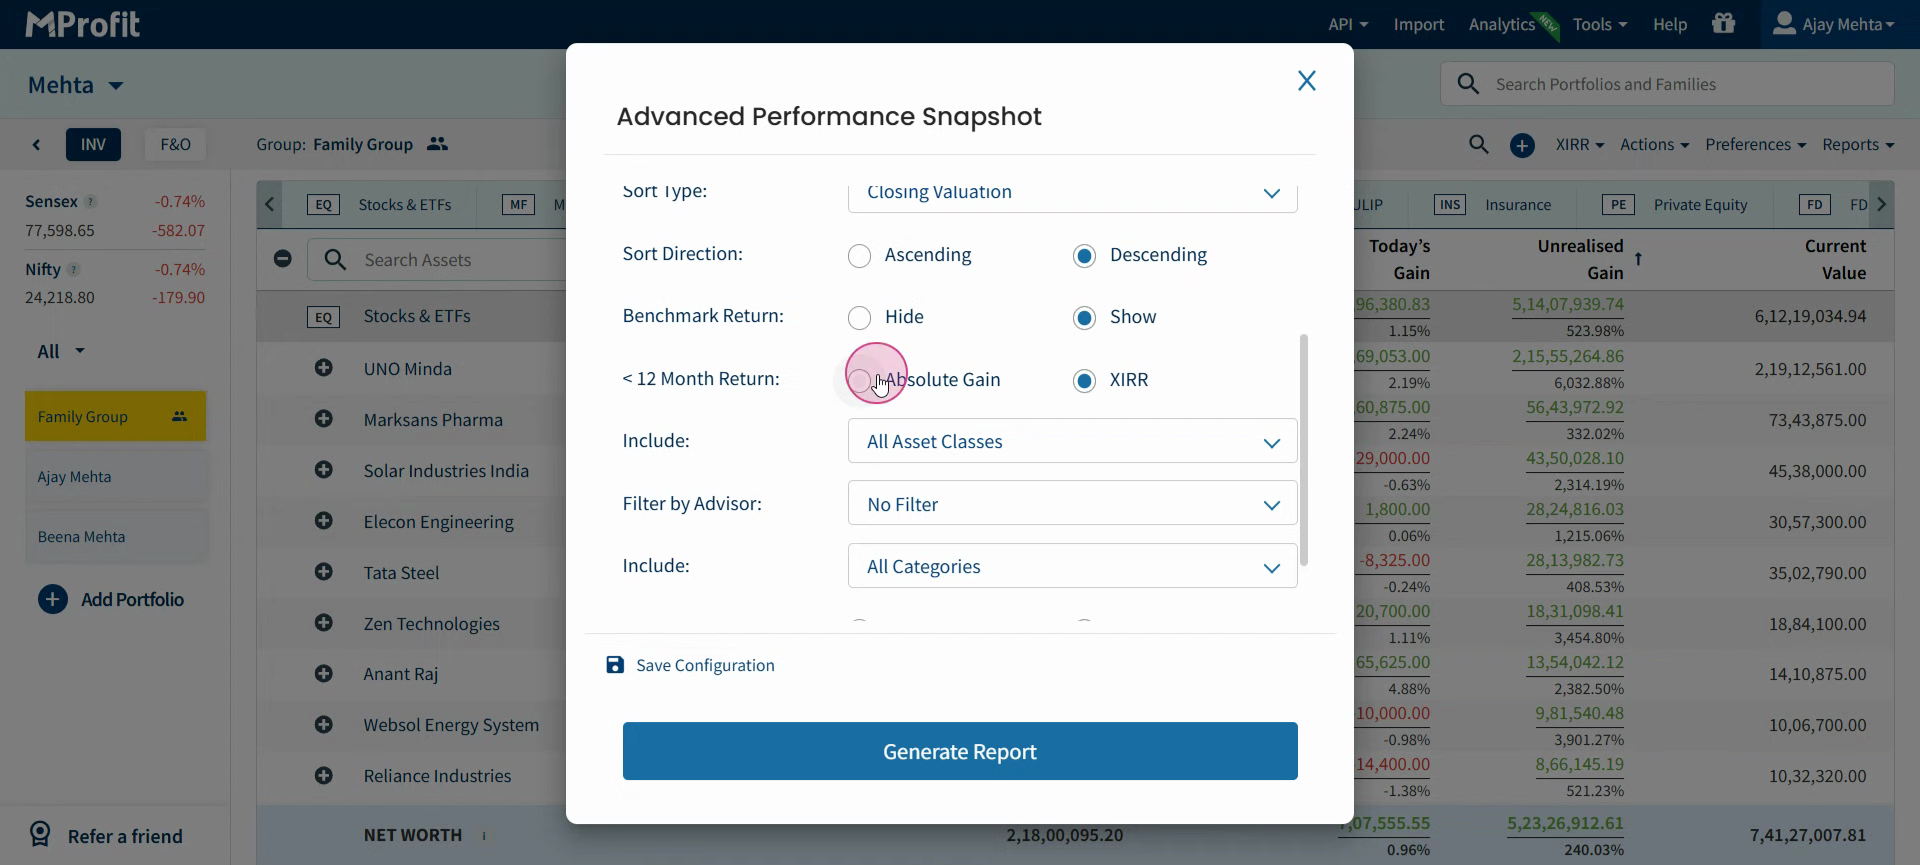Switch to the F&O tab
The width and height of the screenshot is (1920, 865).
[x=175, y=144]
